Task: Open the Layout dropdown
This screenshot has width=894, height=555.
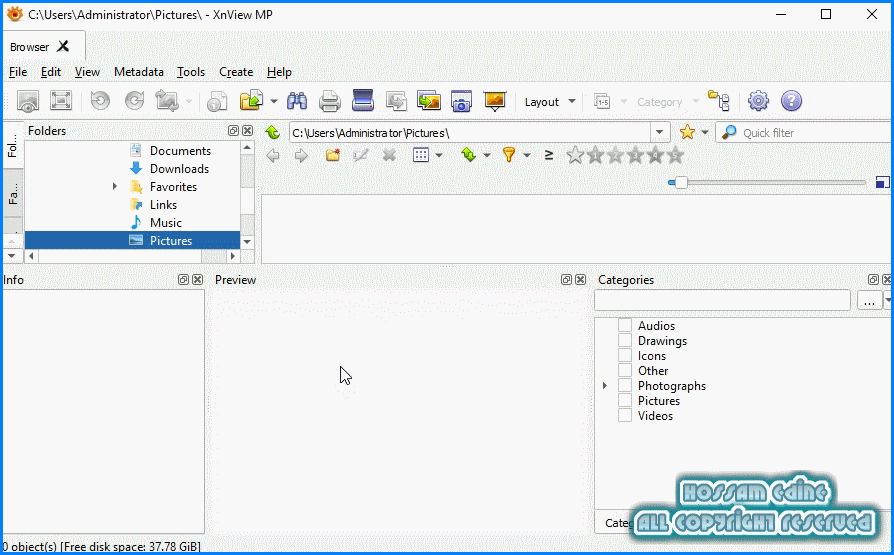Action: point(550,102)
